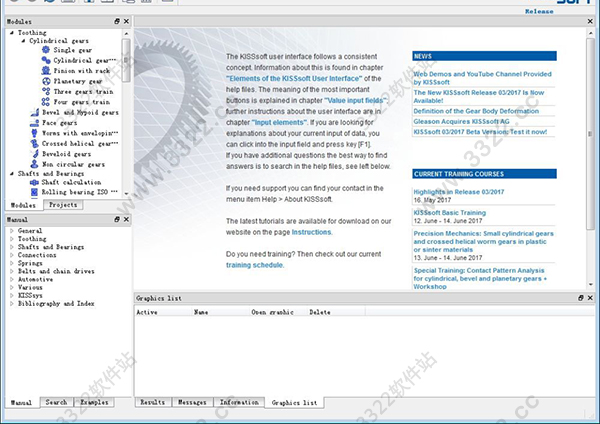Screen dimensions: 600x424
Task: Open Definition of the Gear Body Deformation news
Action: pyautogui.click(x=476, y=111)
